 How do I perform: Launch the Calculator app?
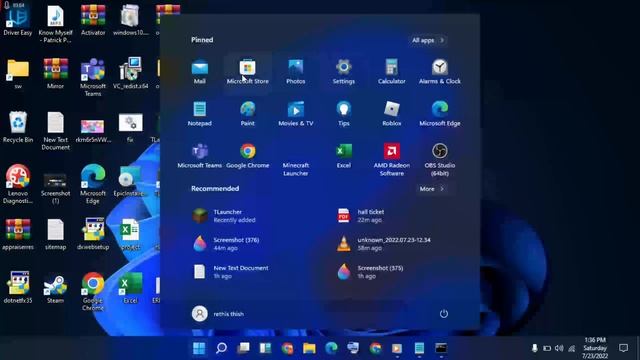coord(391,72)
